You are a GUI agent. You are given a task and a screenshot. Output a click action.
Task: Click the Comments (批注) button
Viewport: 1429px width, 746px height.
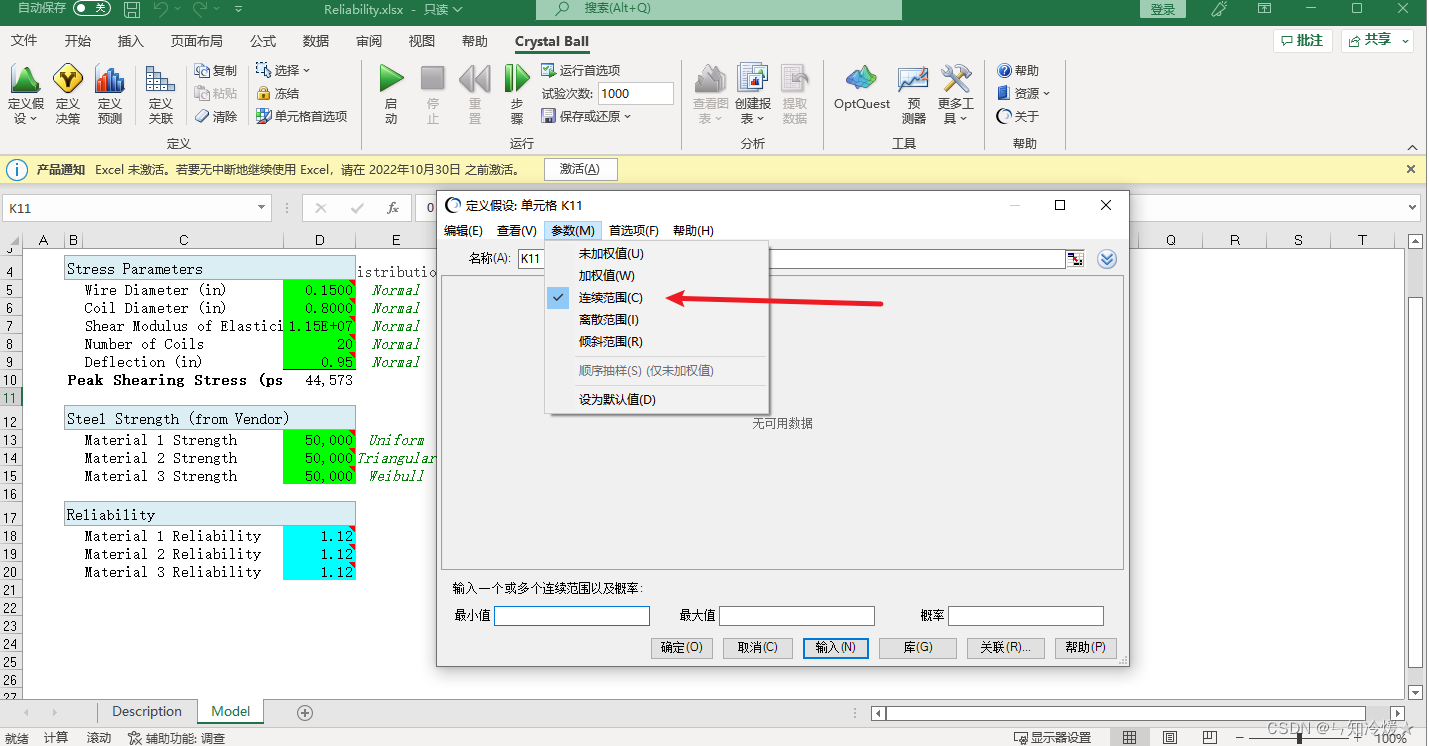tap(1302, 41)
